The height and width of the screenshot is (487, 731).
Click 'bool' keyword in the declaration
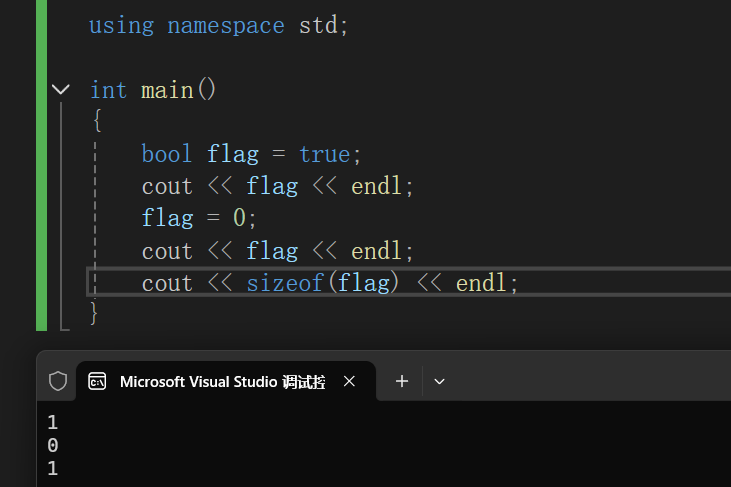coord(167,154)
